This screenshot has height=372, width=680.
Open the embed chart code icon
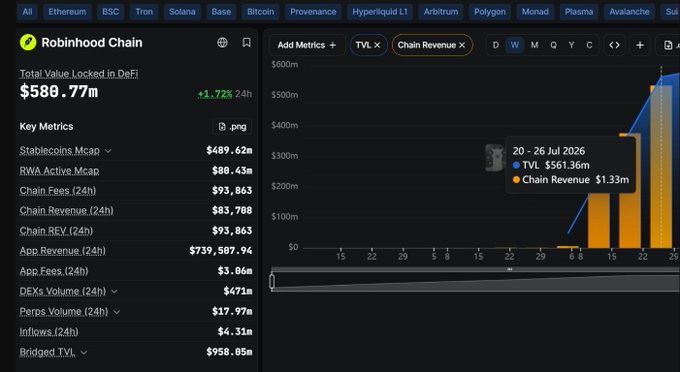coord(614,45)
